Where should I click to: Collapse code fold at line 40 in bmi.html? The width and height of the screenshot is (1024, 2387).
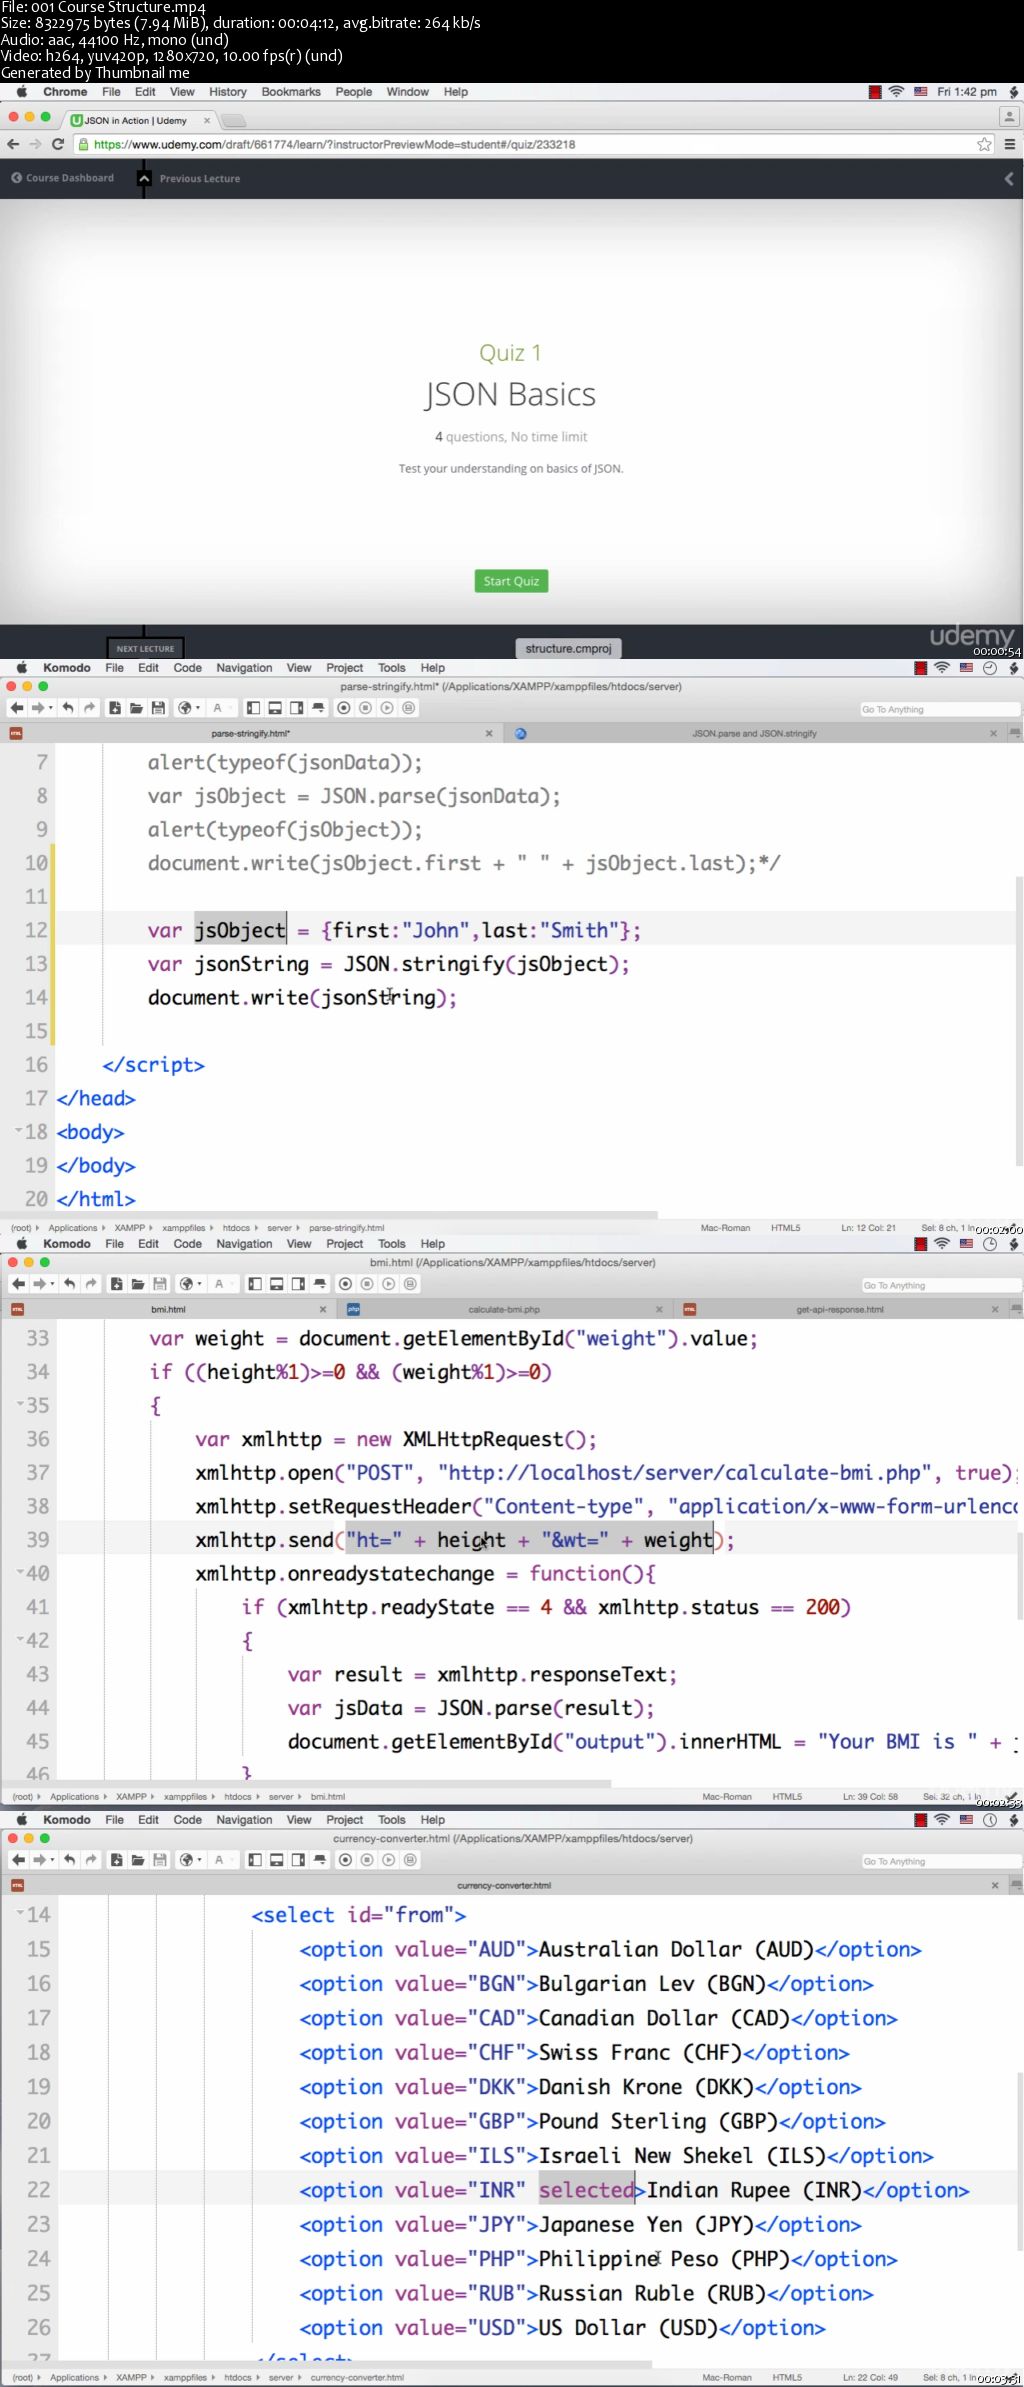pos(20,1571)
